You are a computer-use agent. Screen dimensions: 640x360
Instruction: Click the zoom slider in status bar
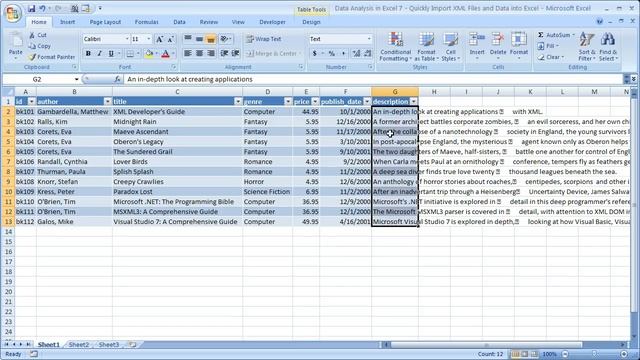pos(594,354)
